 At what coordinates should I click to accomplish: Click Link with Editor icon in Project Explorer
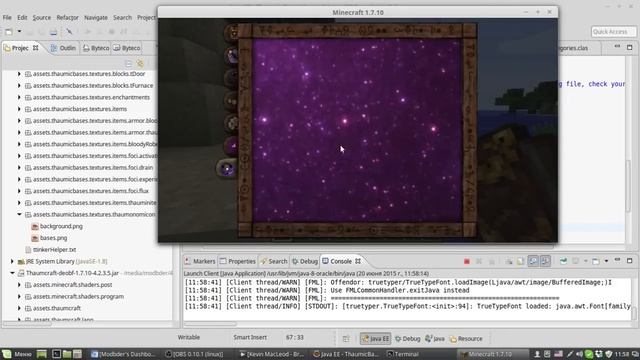coord(140,64)
